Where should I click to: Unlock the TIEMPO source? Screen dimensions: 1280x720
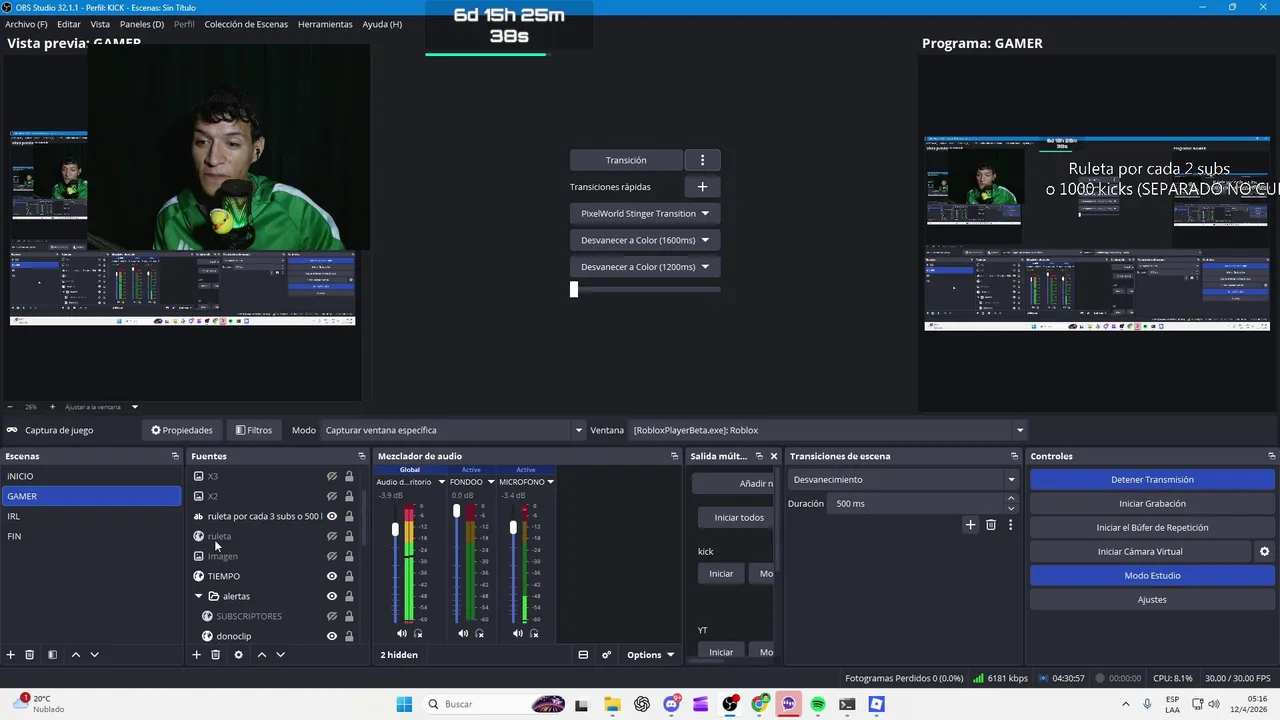[x=349, y=576]
